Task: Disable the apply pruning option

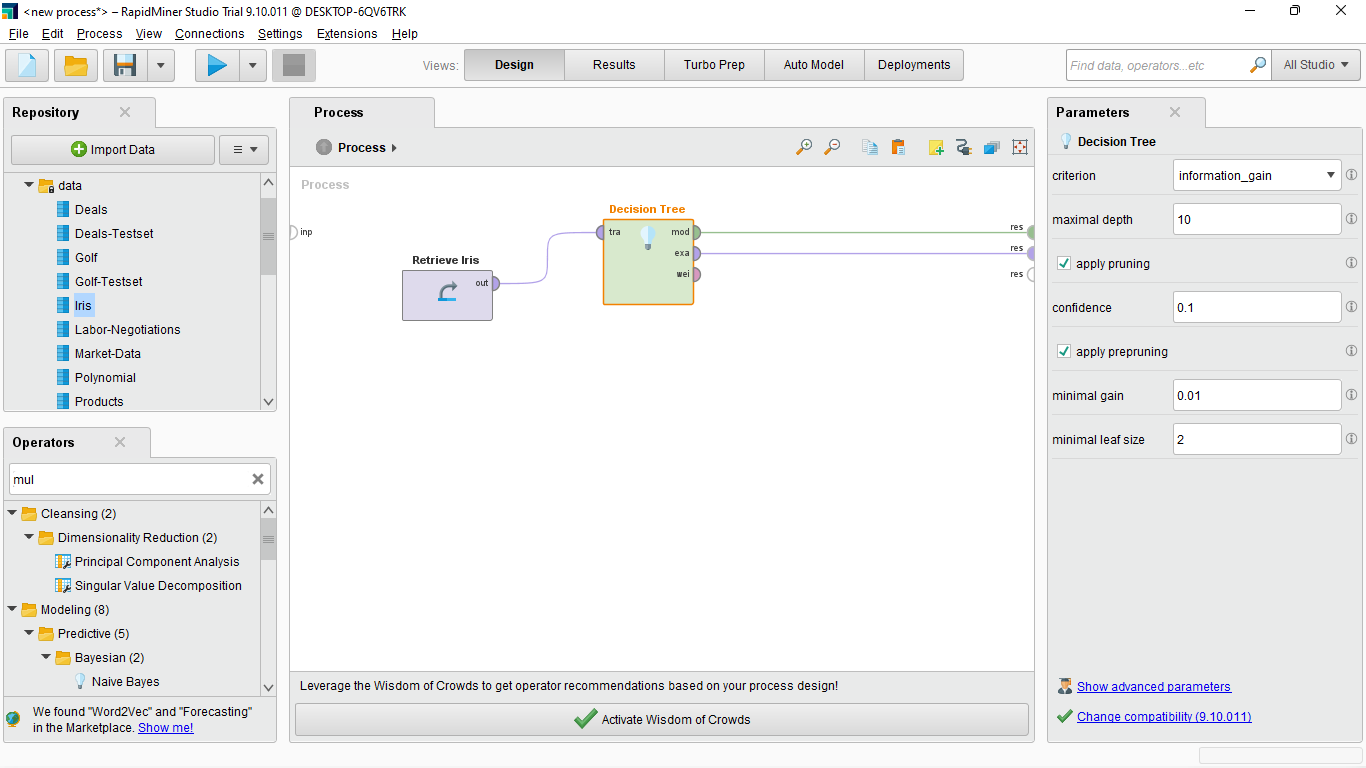Action: tap(1063, 263)
